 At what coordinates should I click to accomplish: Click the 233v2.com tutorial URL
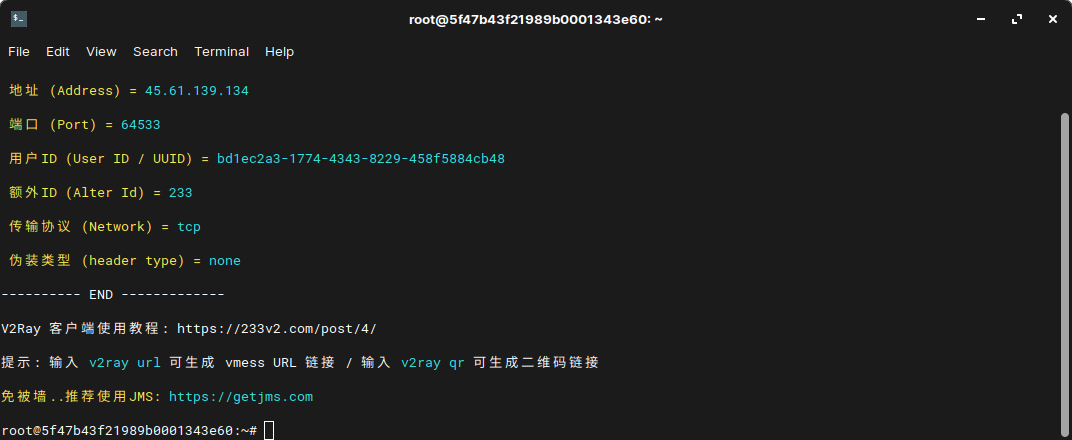coord(277,329)
